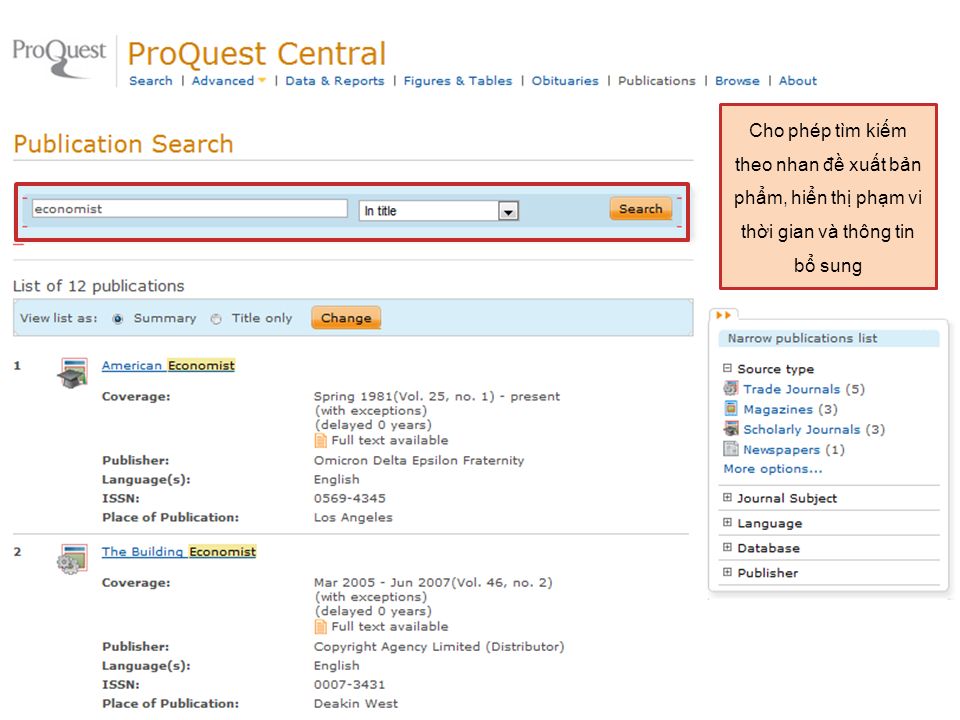Collapse the Source type section
This screenshot has height=720, width=960.
pyautogui.click(x=727, y=368)
